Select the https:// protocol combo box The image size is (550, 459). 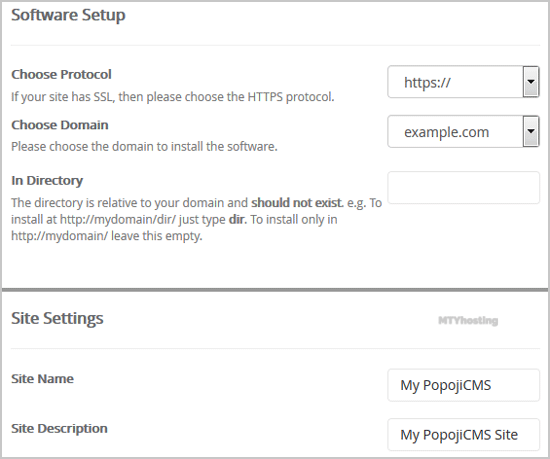pos(463,82)
